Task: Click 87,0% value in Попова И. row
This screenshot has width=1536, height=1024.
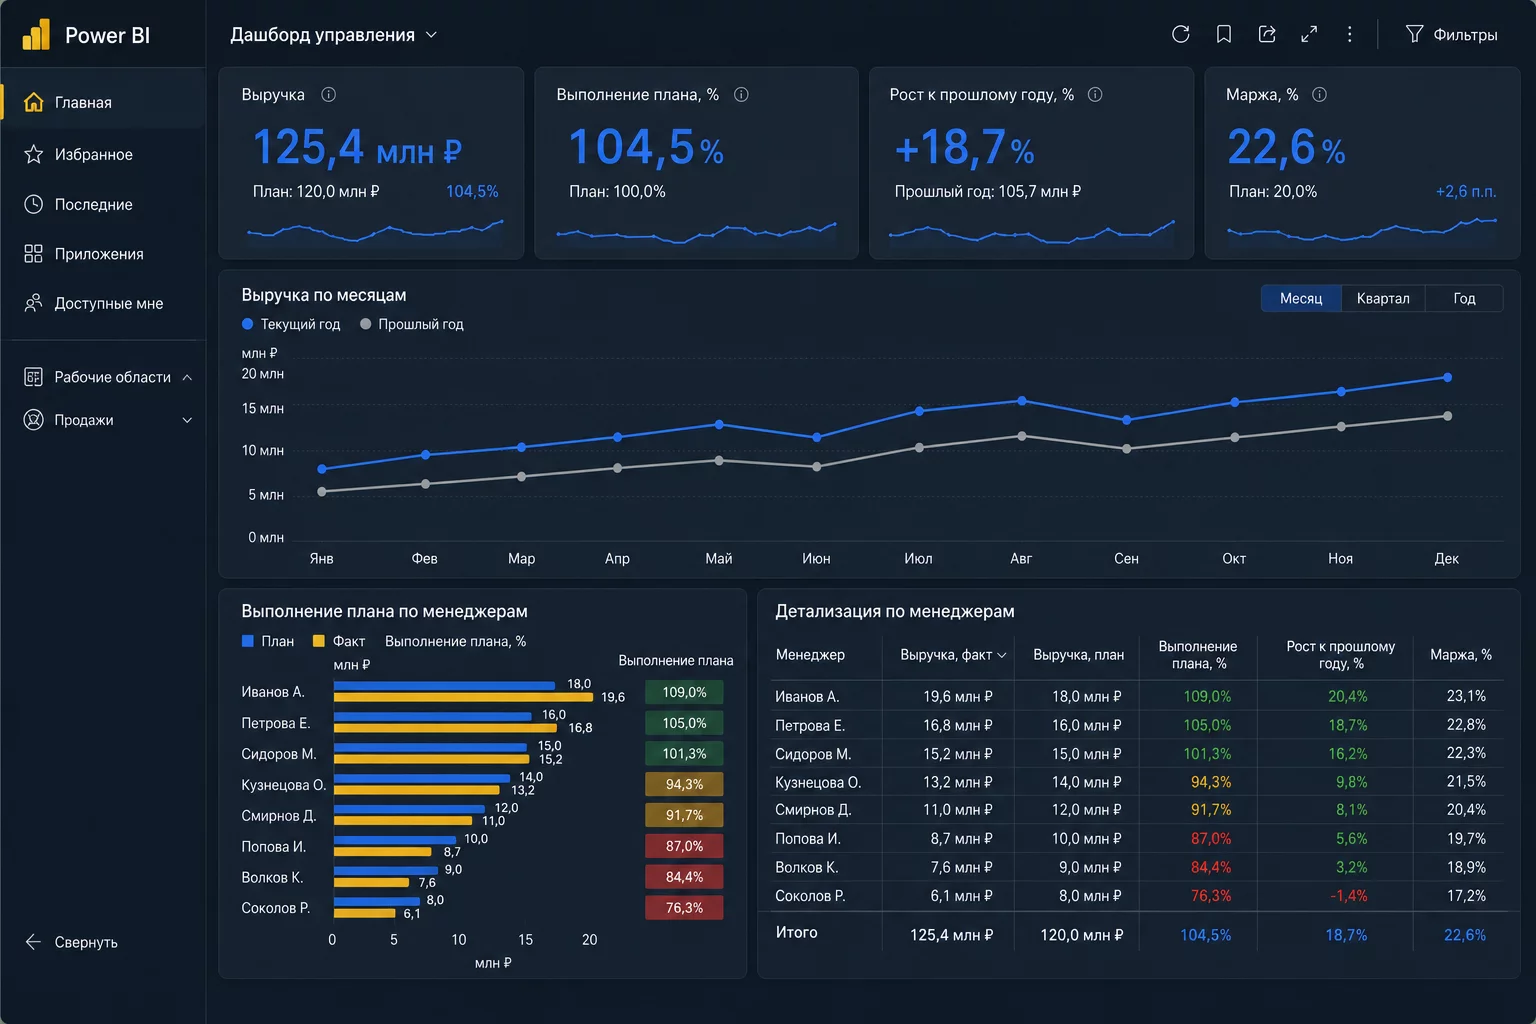Action: tap(1210, 839)
